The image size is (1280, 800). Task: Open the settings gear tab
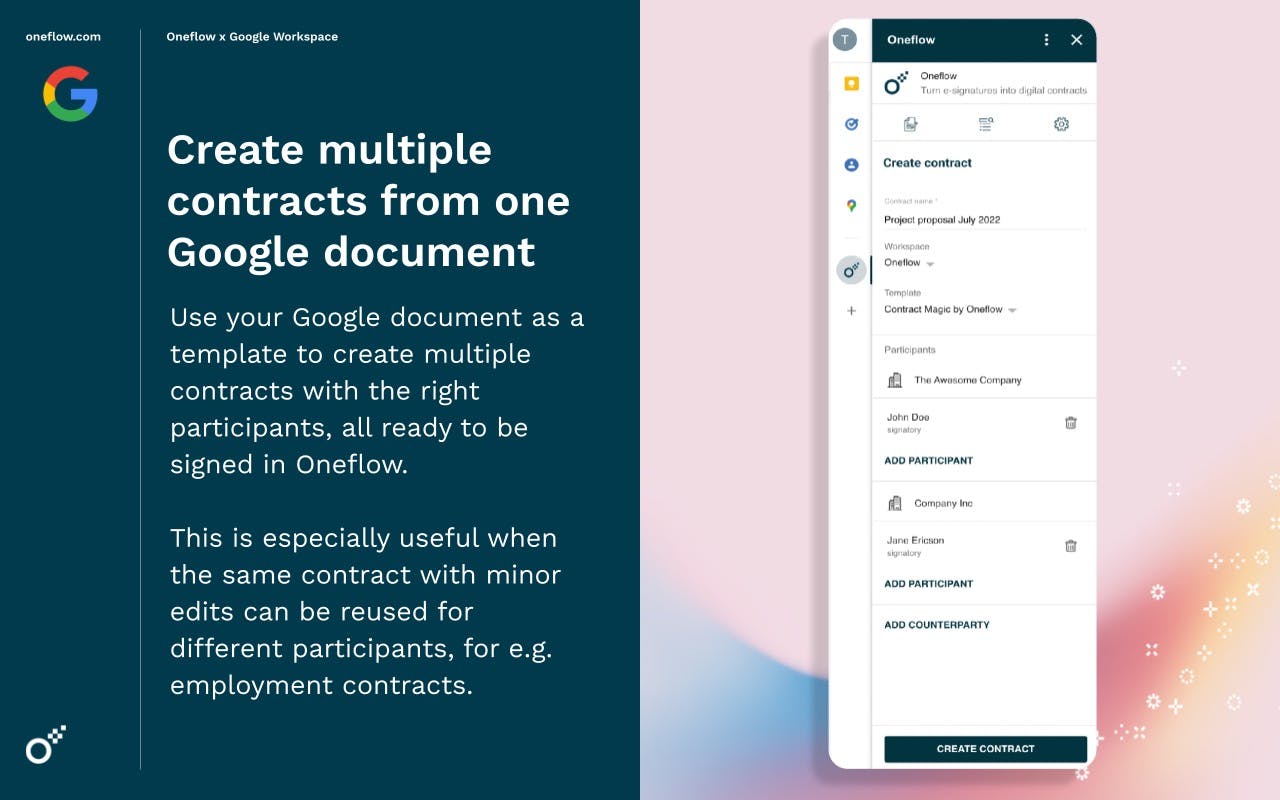pos(1061,124)
